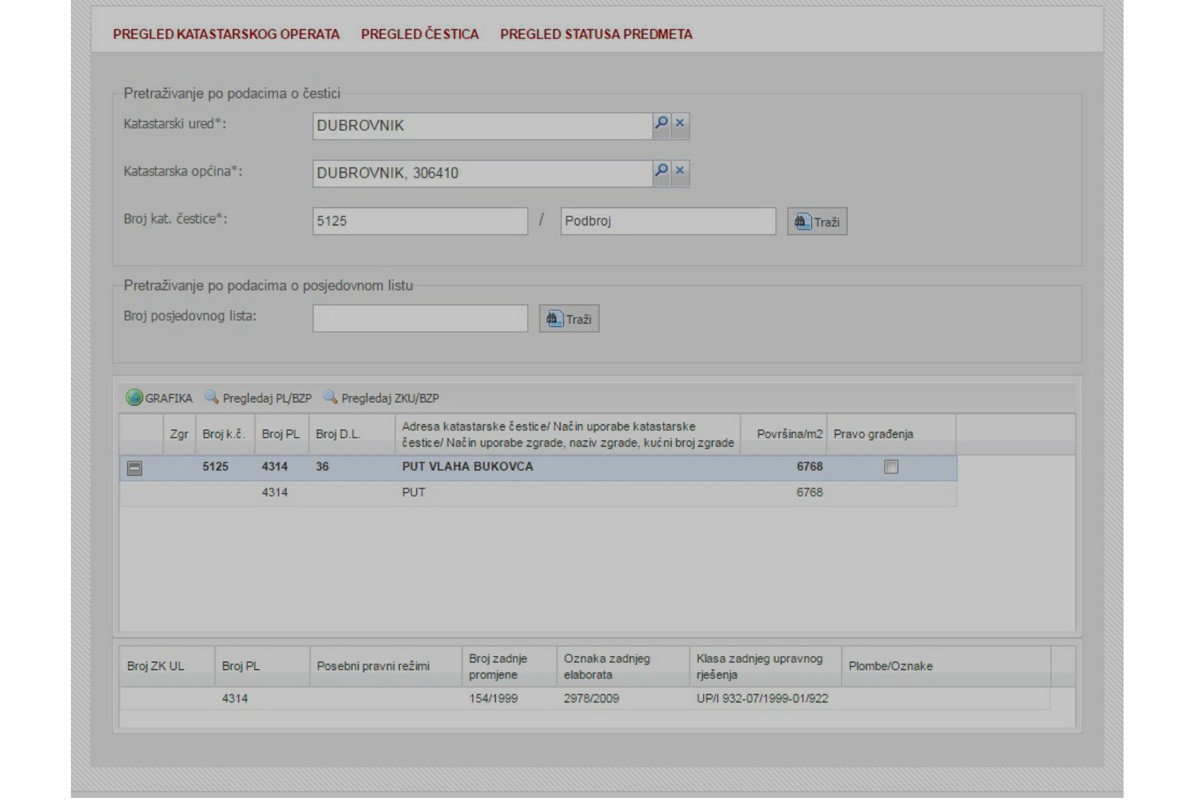
Task: Toggle Pravo građenja checkbox for parcel 5125
Action: point(891,467)
